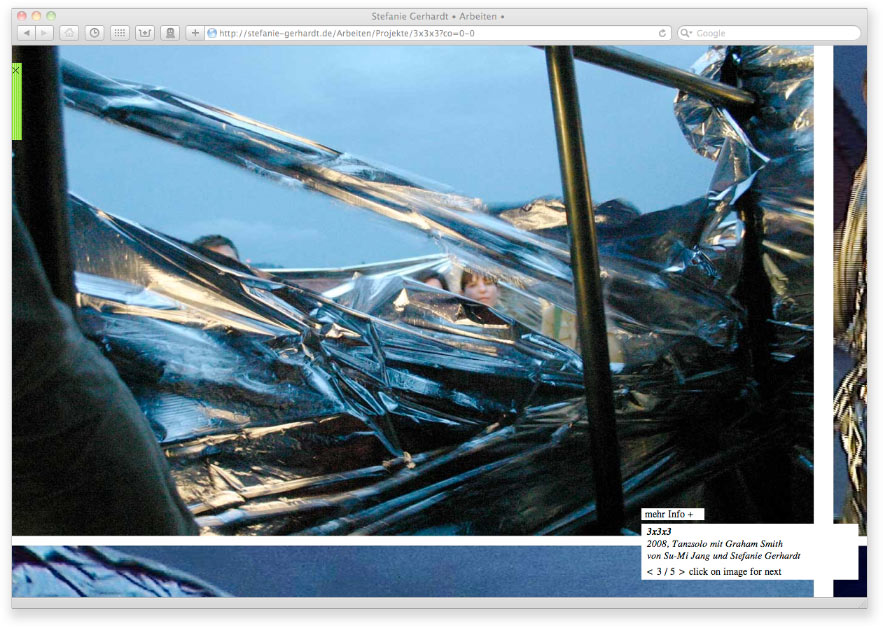The image size is (883, 628).
Task: Show browsing history with the clock icon
Action: pyautogui.click(x=94, y=33)
